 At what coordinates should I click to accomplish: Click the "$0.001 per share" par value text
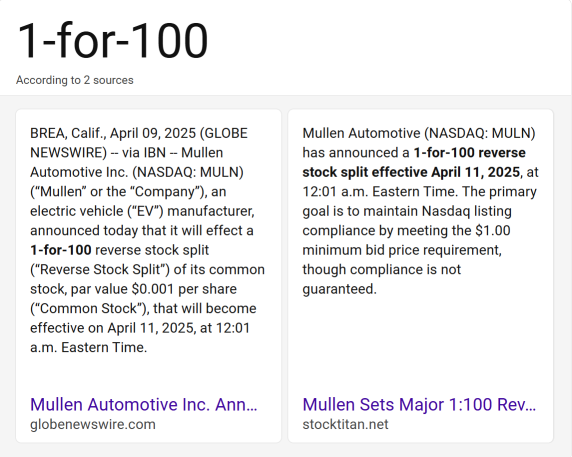[x=184, y=289]
